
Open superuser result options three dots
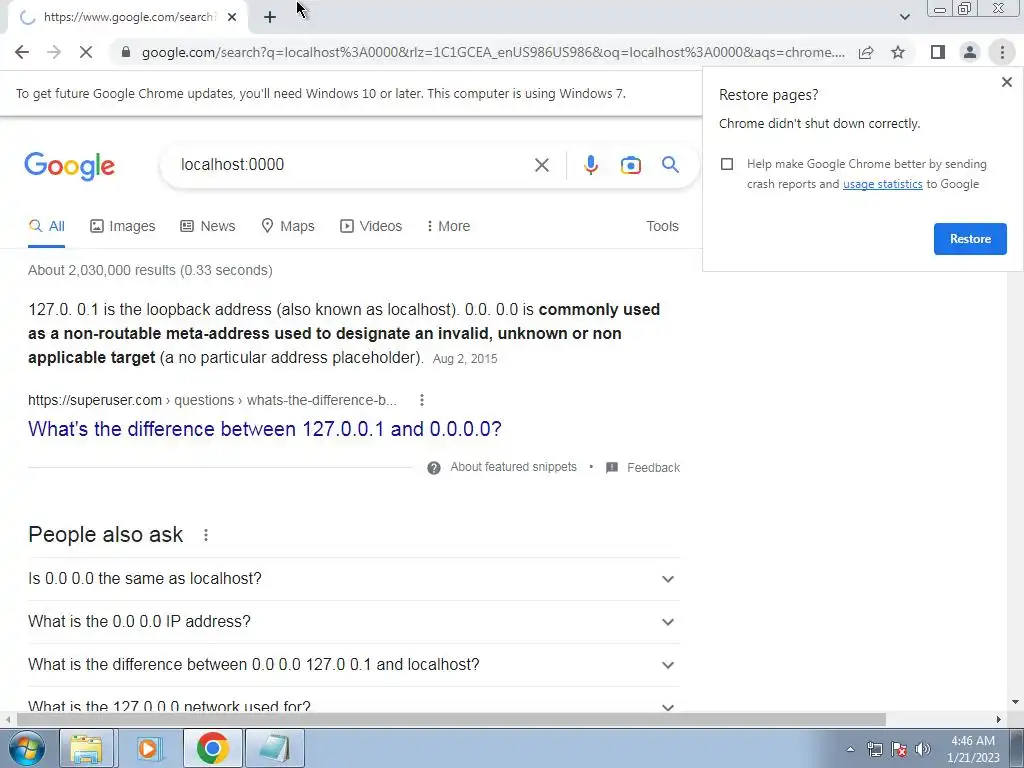(x=422, y=400)
